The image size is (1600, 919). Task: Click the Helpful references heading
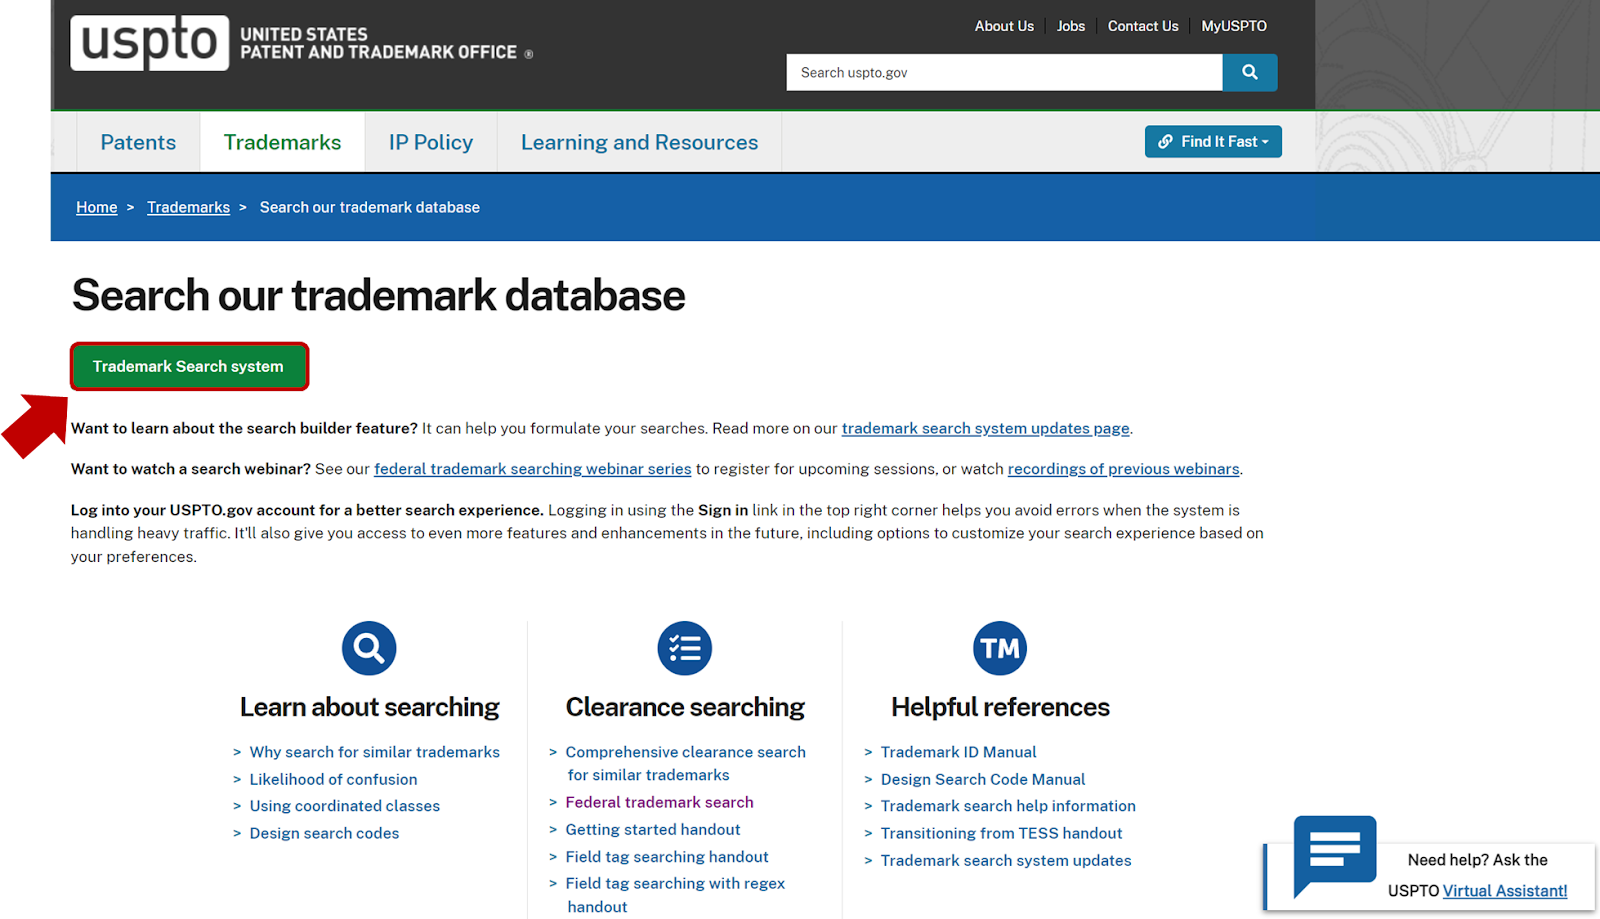tap(1000, 707)
